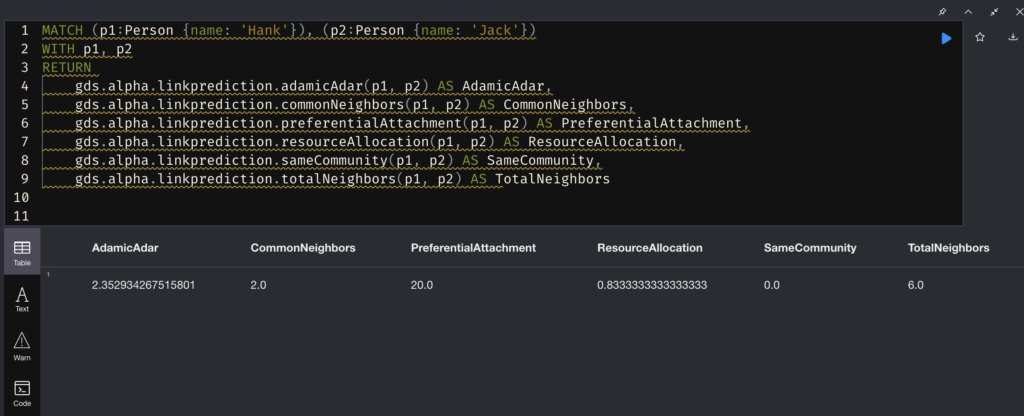The width and height of the screenshot is (1024, 416).
Task: Pin the query result frame
Action: point(940,11)
